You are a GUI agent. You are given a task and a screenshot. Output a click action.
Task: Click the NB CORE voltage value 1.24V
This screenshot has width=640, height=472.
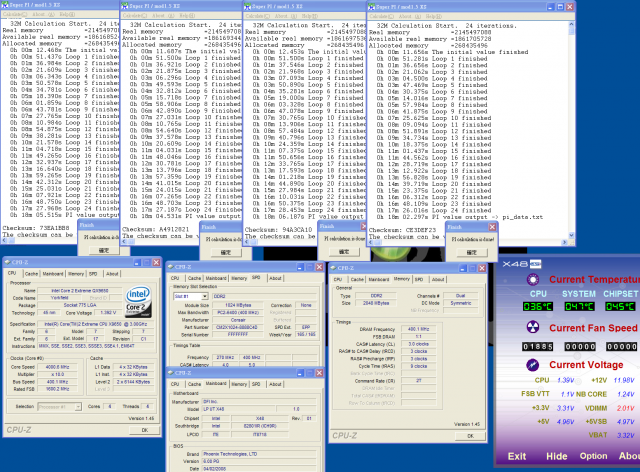point(625,394)
